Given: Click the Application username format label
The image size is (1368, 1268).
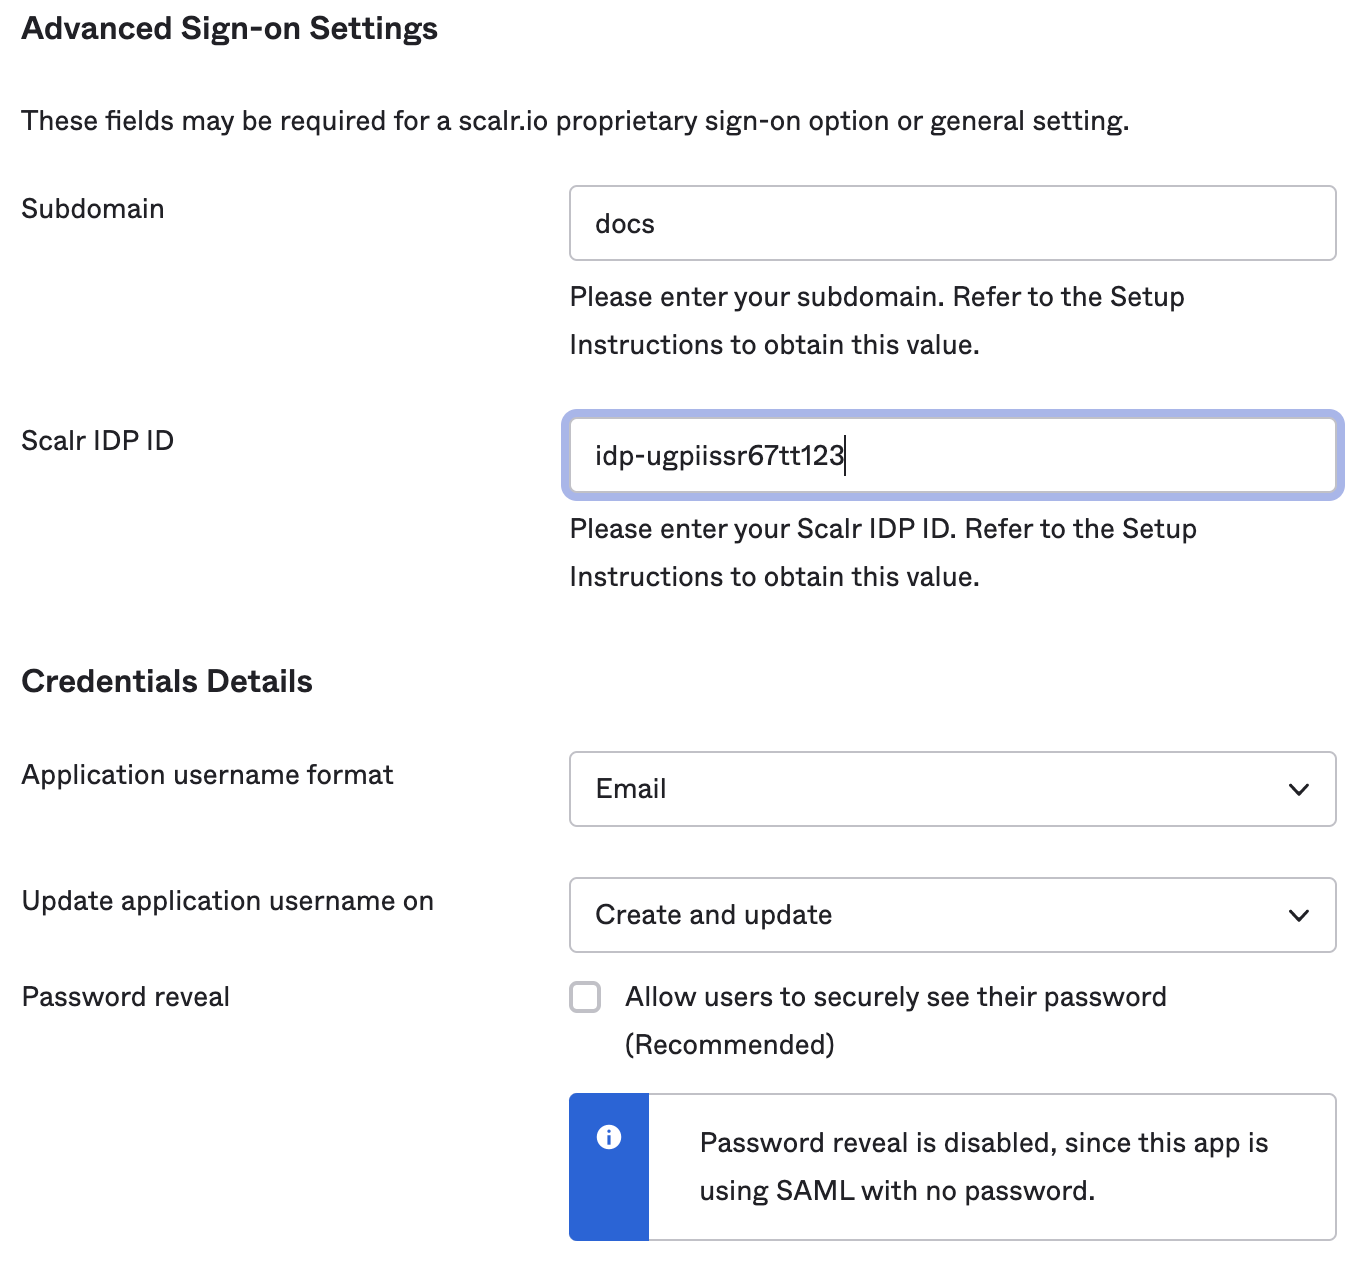Looking at the screenshot, I should click(x=208, y=775).
